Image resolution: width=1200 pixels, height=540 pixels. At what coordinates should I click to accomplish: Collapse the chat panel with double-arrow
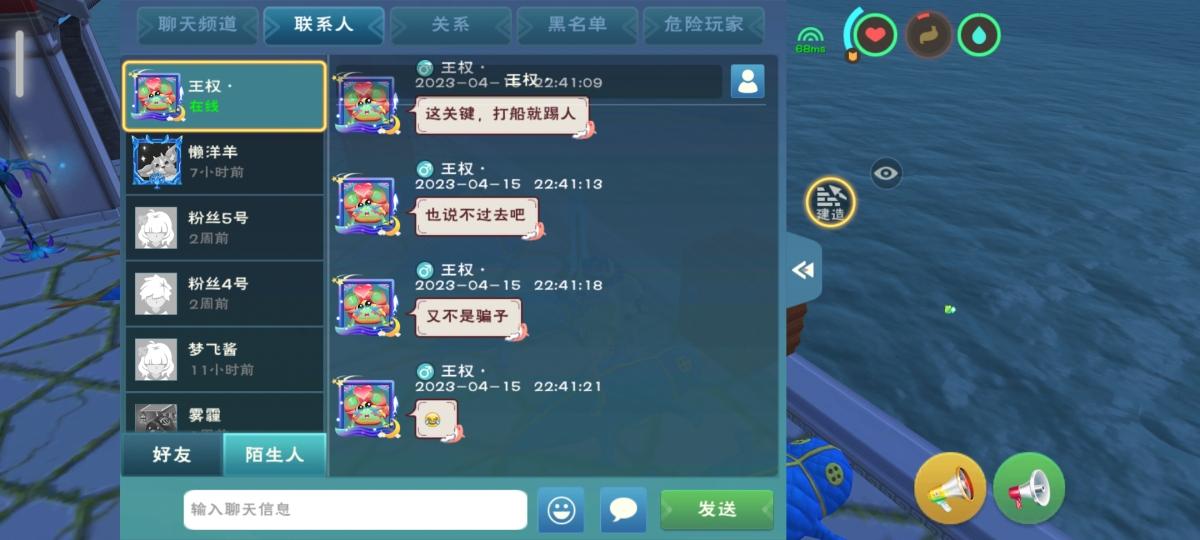click(x=804, y=270)
